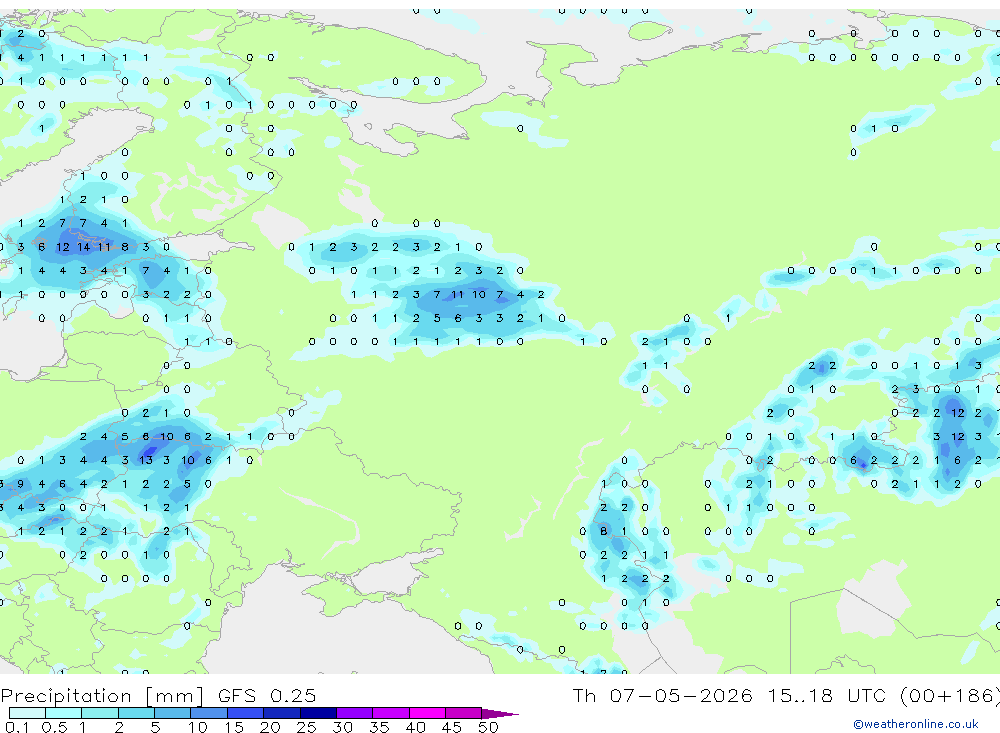
Task: Choose the 2–5 mm legend color box
Action: pos(136,713)
